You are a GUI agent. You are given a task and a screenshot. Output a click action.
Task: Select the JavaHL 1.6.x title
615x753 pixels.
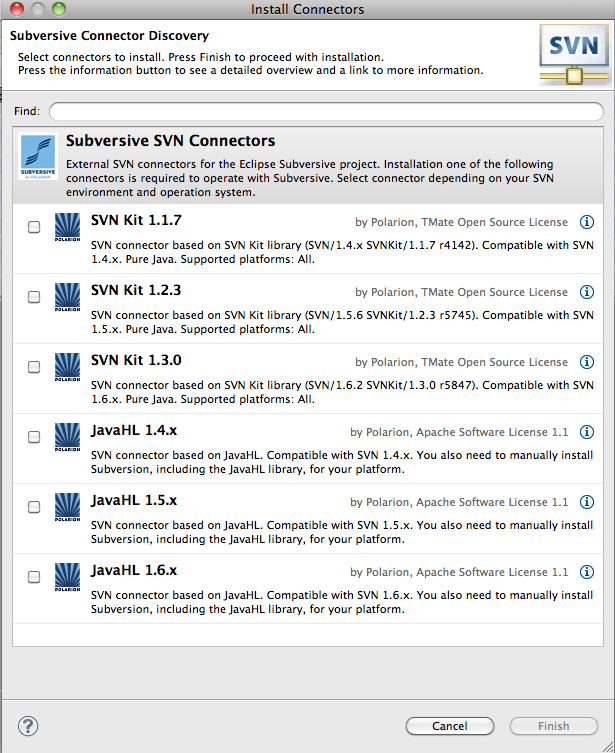click(x=134, y=571)
